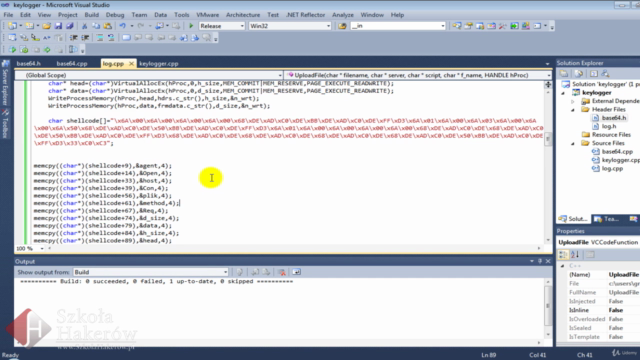
Task: Click the Undo arrow icon
Action: pos(122,26)
